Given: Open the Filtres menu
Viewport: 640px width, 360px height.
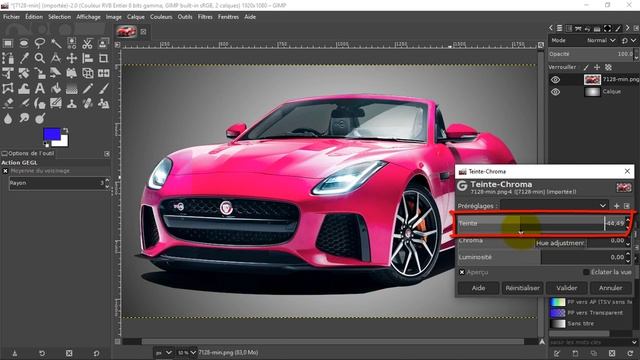Looking at the screenshot, I should 205,17.
